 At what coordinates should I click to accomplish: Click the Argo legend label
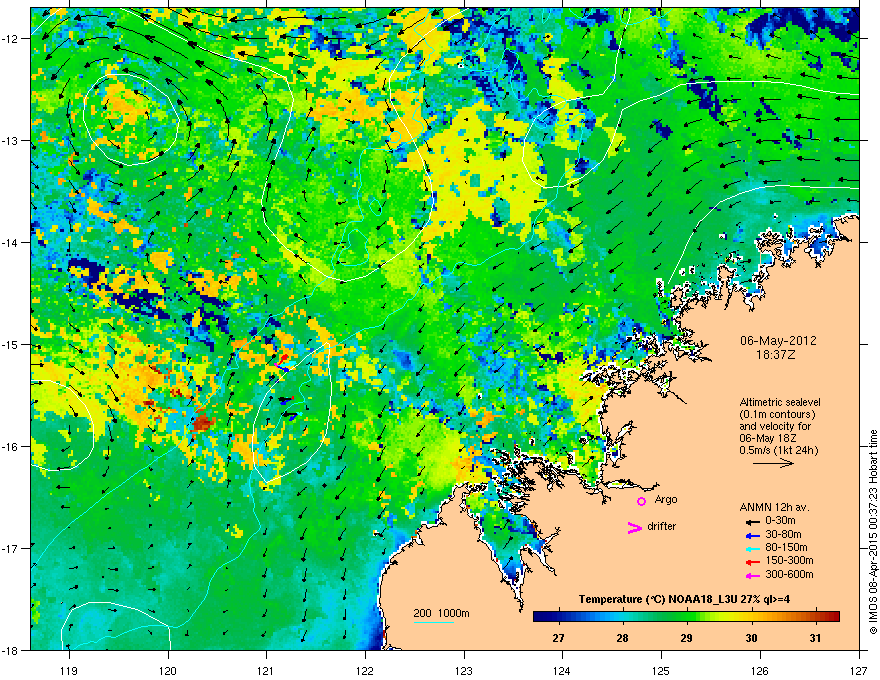click(x=666, y=499)
